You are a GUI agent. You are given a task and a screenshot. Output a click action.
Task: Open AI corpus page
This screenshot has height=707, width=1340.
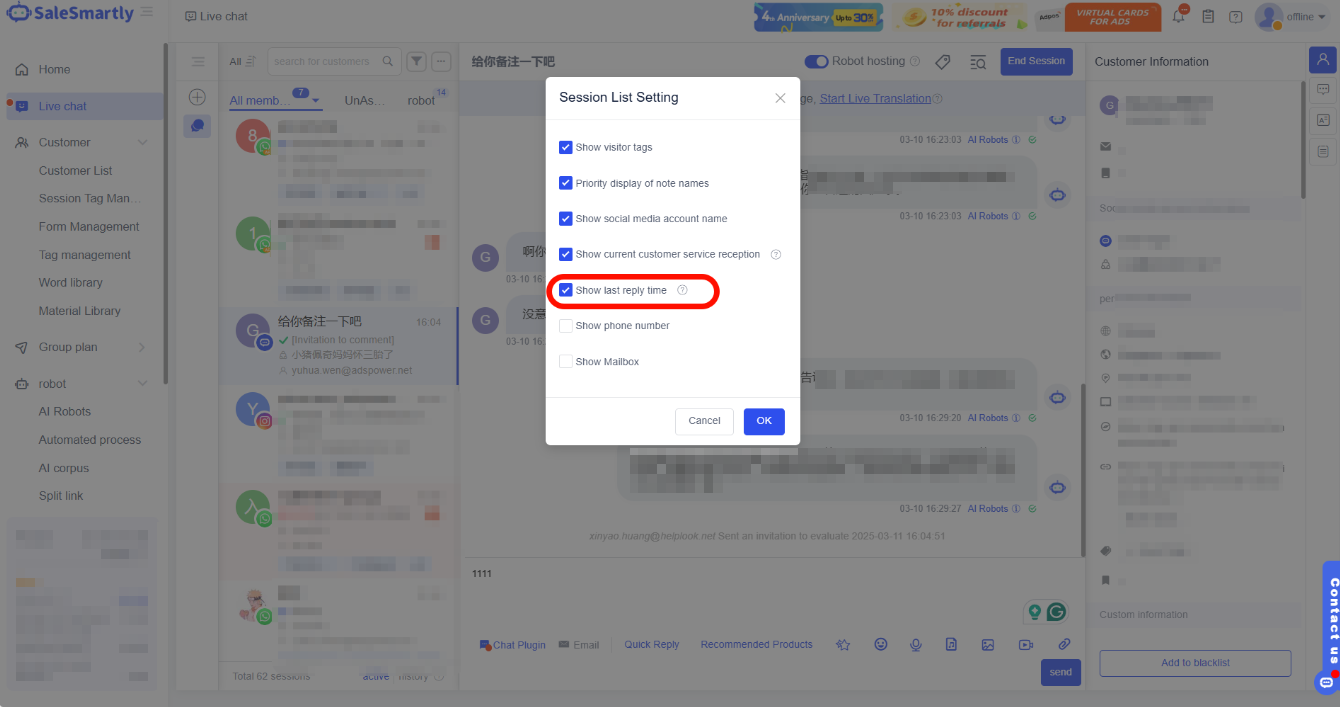[x=64, y=468]
